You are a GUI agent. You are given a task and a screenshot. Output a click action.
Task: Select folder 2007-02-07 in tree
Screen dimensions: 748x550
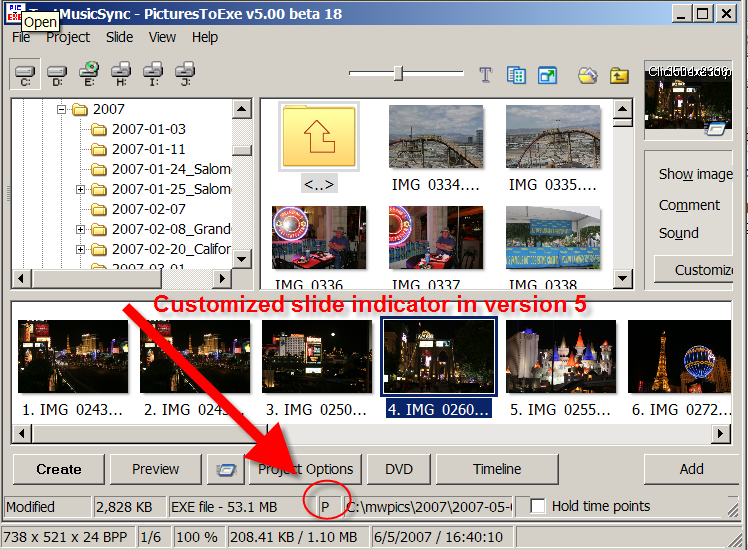coord(148,209)
